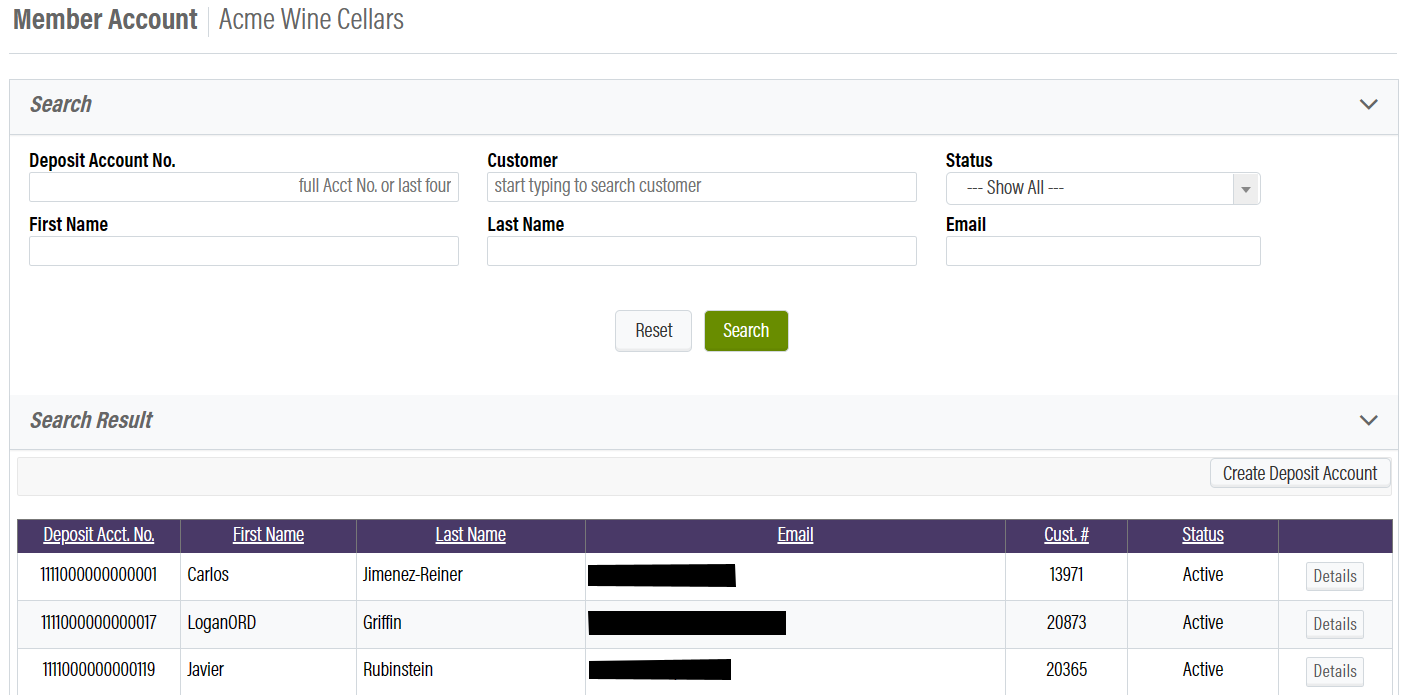Sort results by Cust. # column

click(x=1065, y=534)
